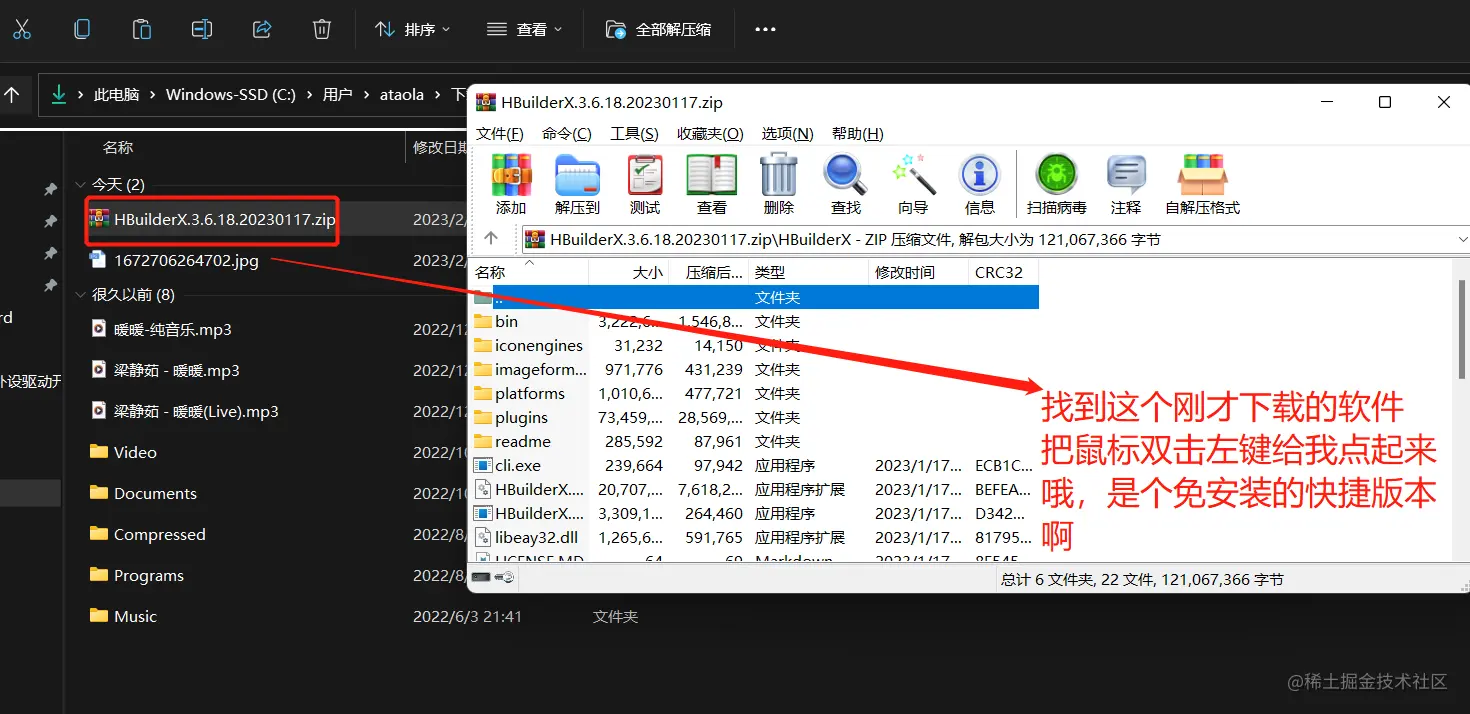Click the Cut scissors icon in Explorer toolbar

click(22, 29)
